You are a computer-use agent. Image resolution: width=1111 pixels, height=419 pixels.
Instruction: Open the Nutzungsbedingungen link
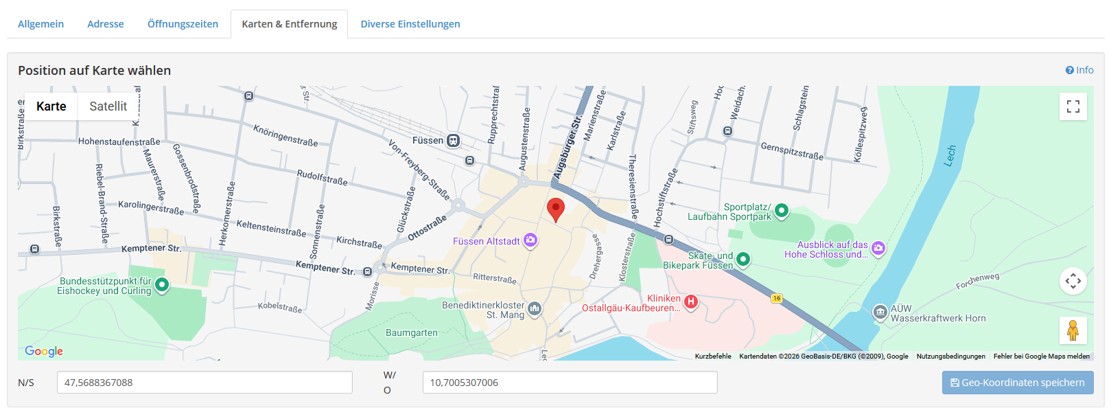(951, 356)
